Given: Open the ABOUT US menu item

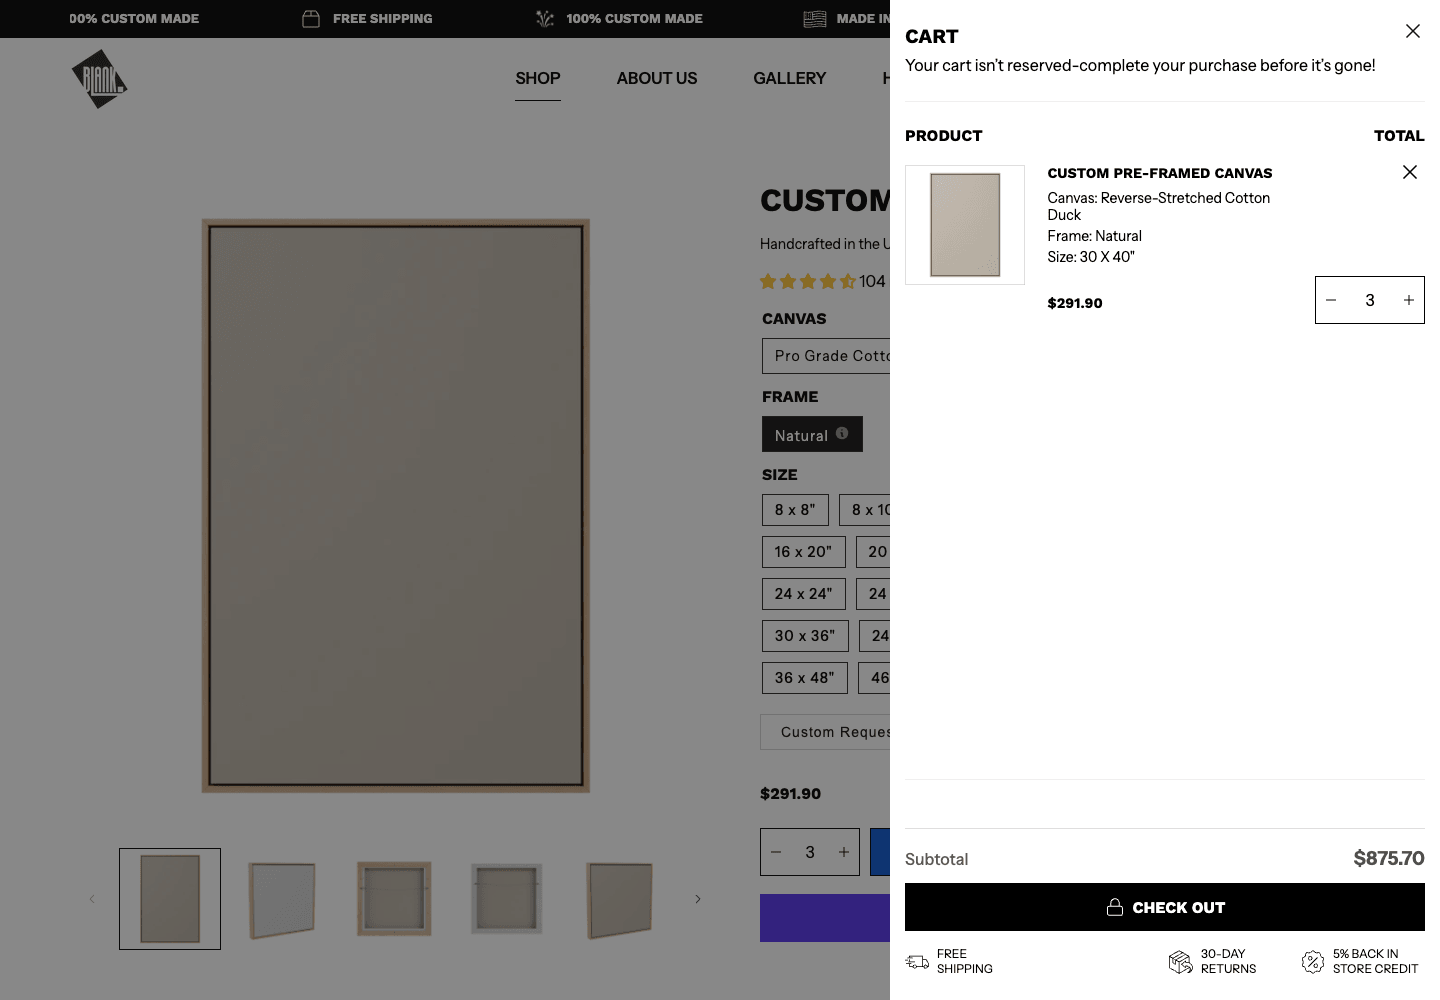Looking at the screenshot, I should pos(657,78).
